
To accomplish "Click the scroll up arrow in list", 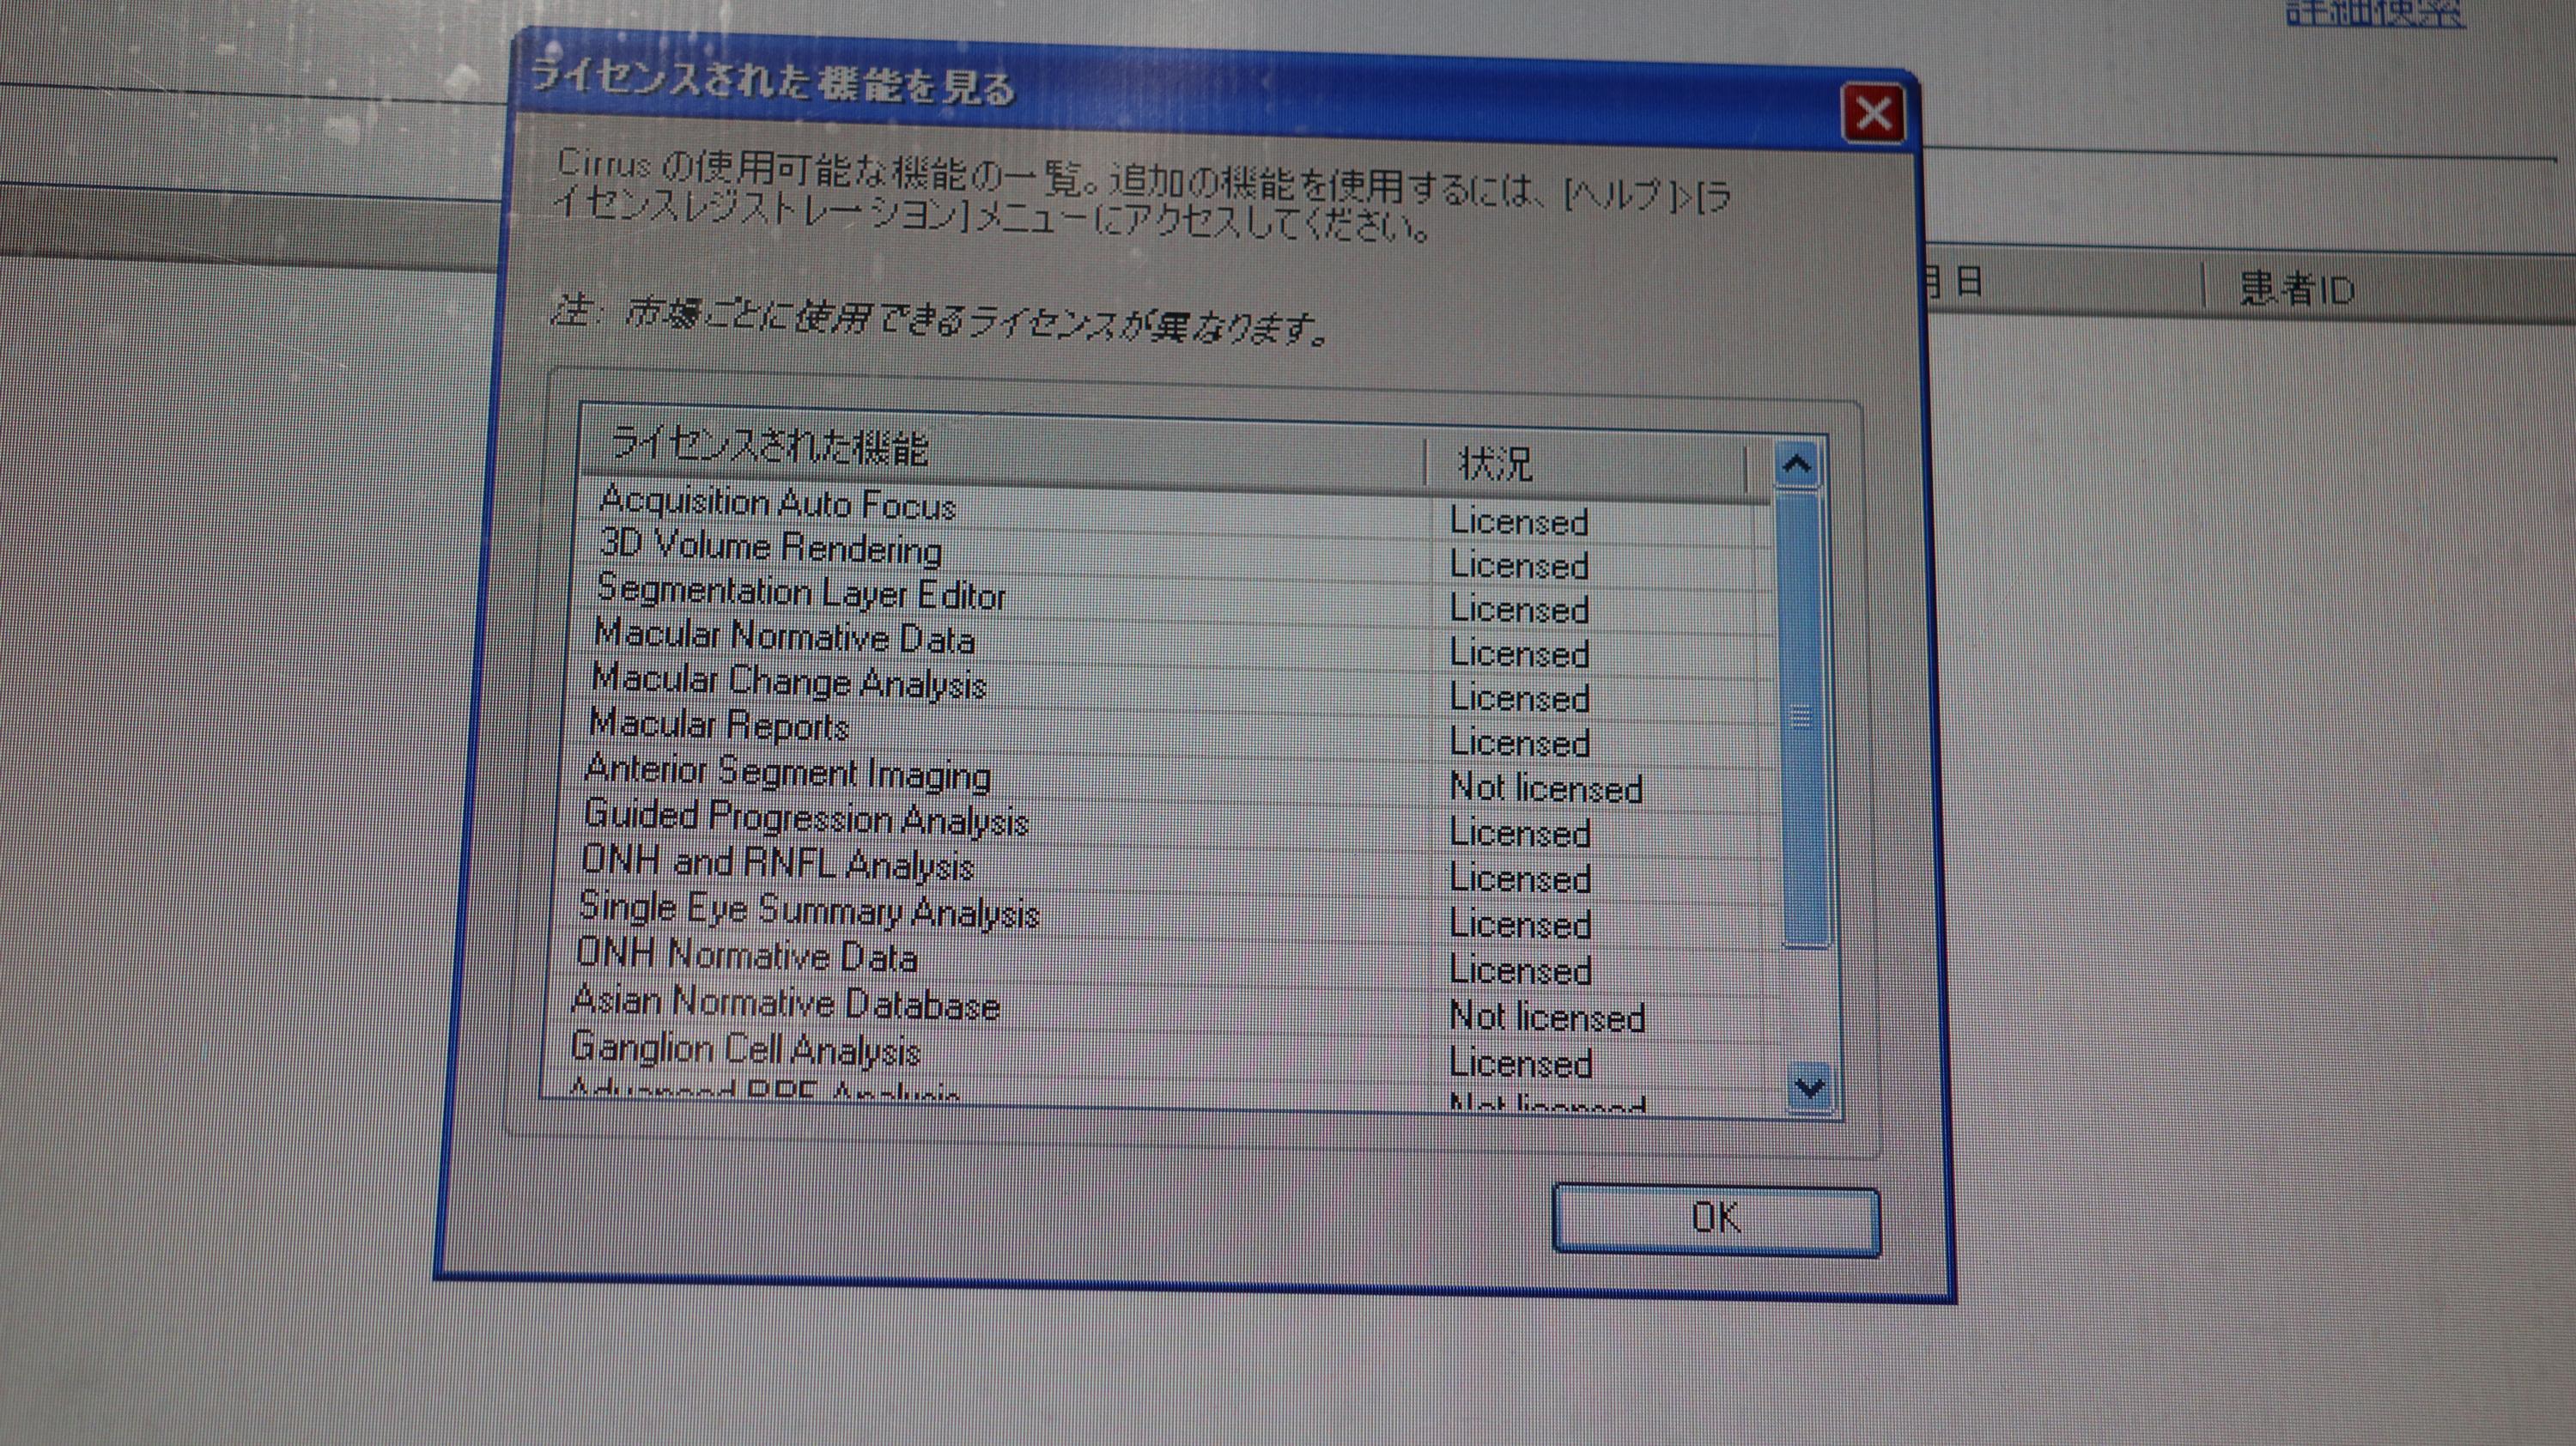I will (x=1797, y=465).
